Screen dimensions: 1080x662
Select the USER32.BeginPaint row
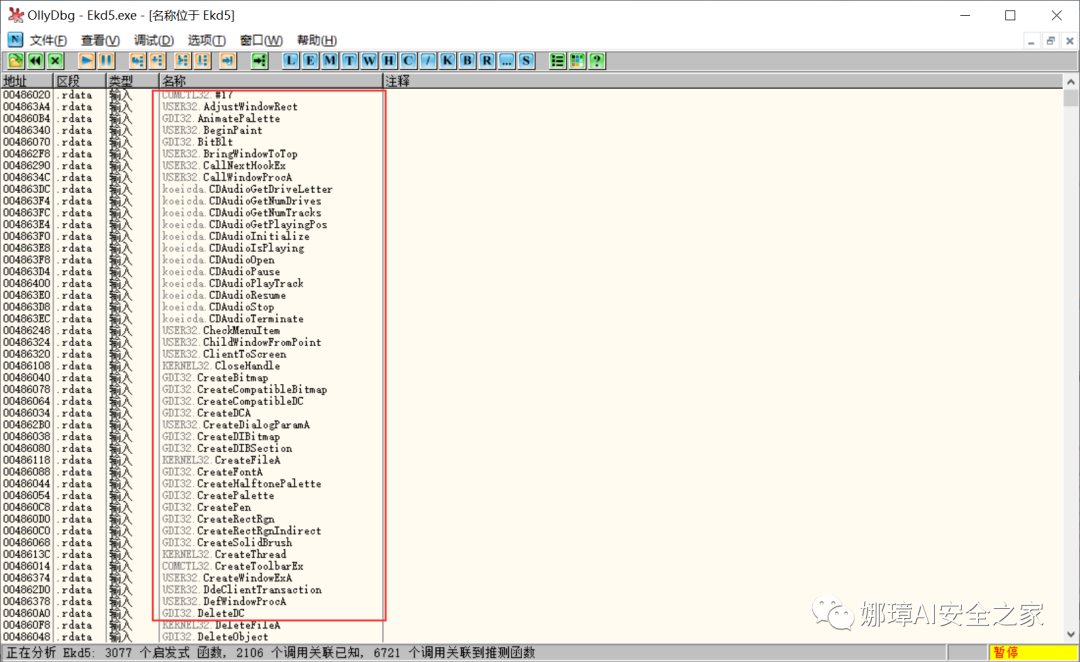(532, 130)
